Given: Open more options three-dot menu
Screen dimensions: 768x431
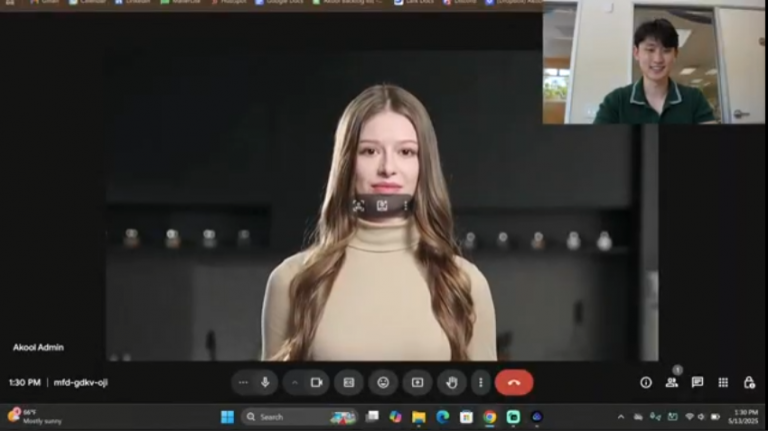Looking at the screenshot, I should pos(480,382).
